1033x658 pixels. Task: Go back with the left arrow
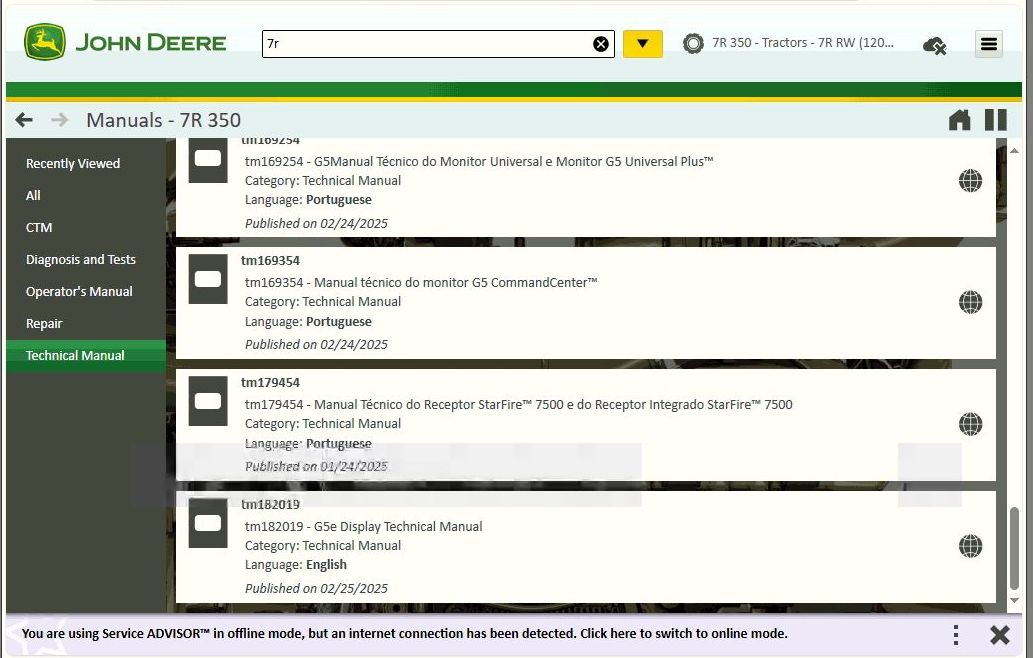[x=24, y=120]
